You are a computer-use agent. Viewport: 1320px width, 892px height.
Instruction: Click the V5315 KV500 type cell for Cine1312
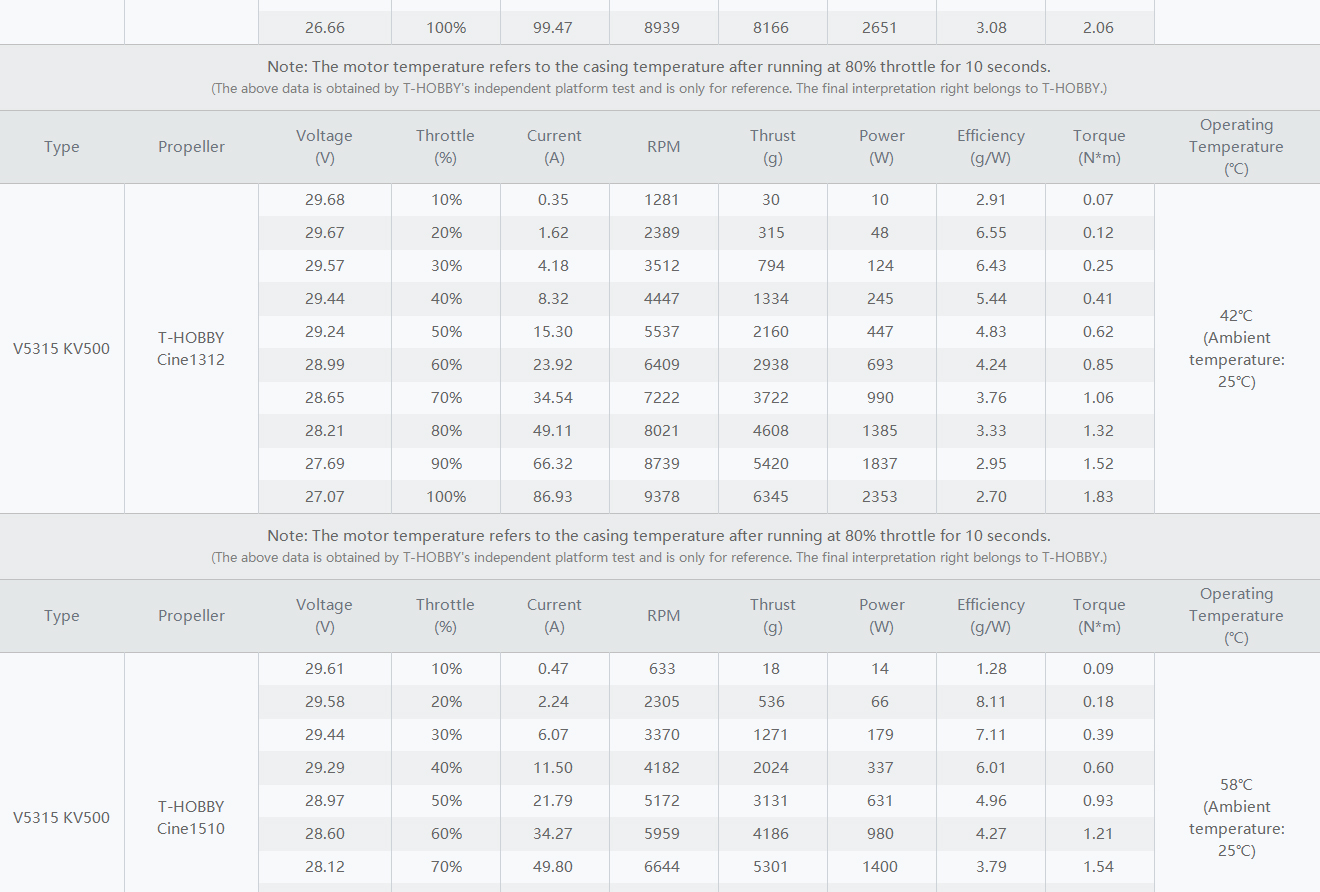tap(62, 349)
